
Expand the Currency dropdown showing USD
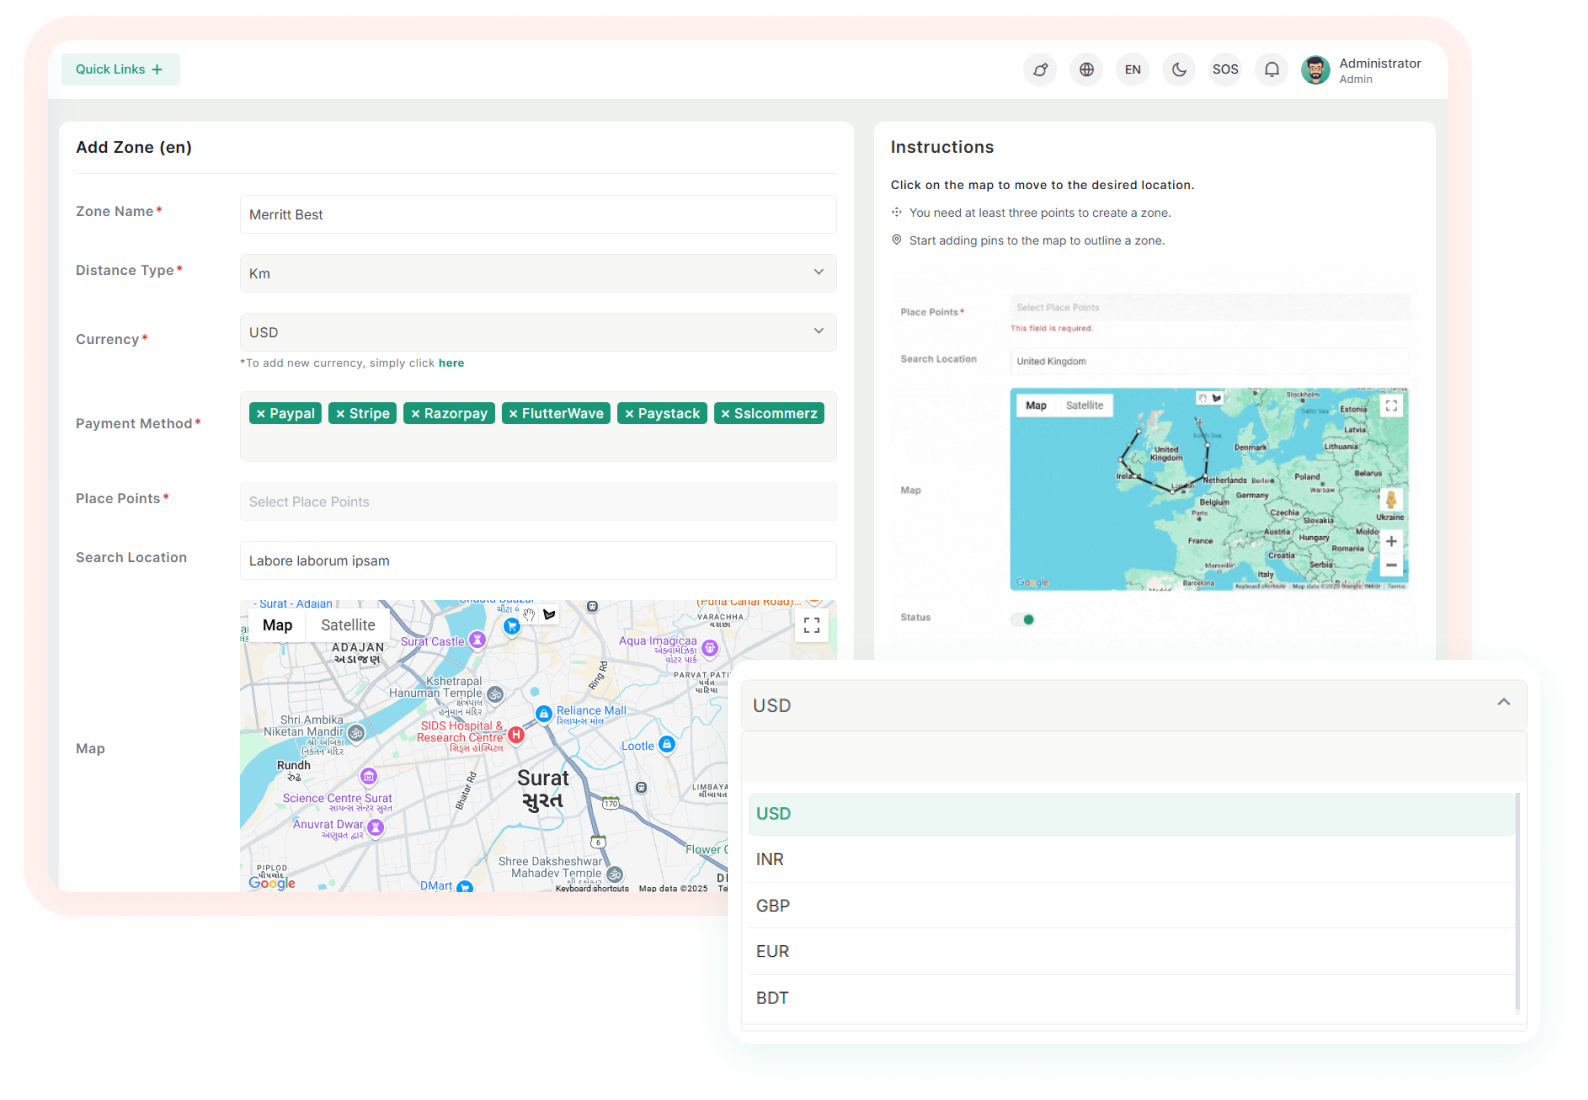tap(537, 332)
